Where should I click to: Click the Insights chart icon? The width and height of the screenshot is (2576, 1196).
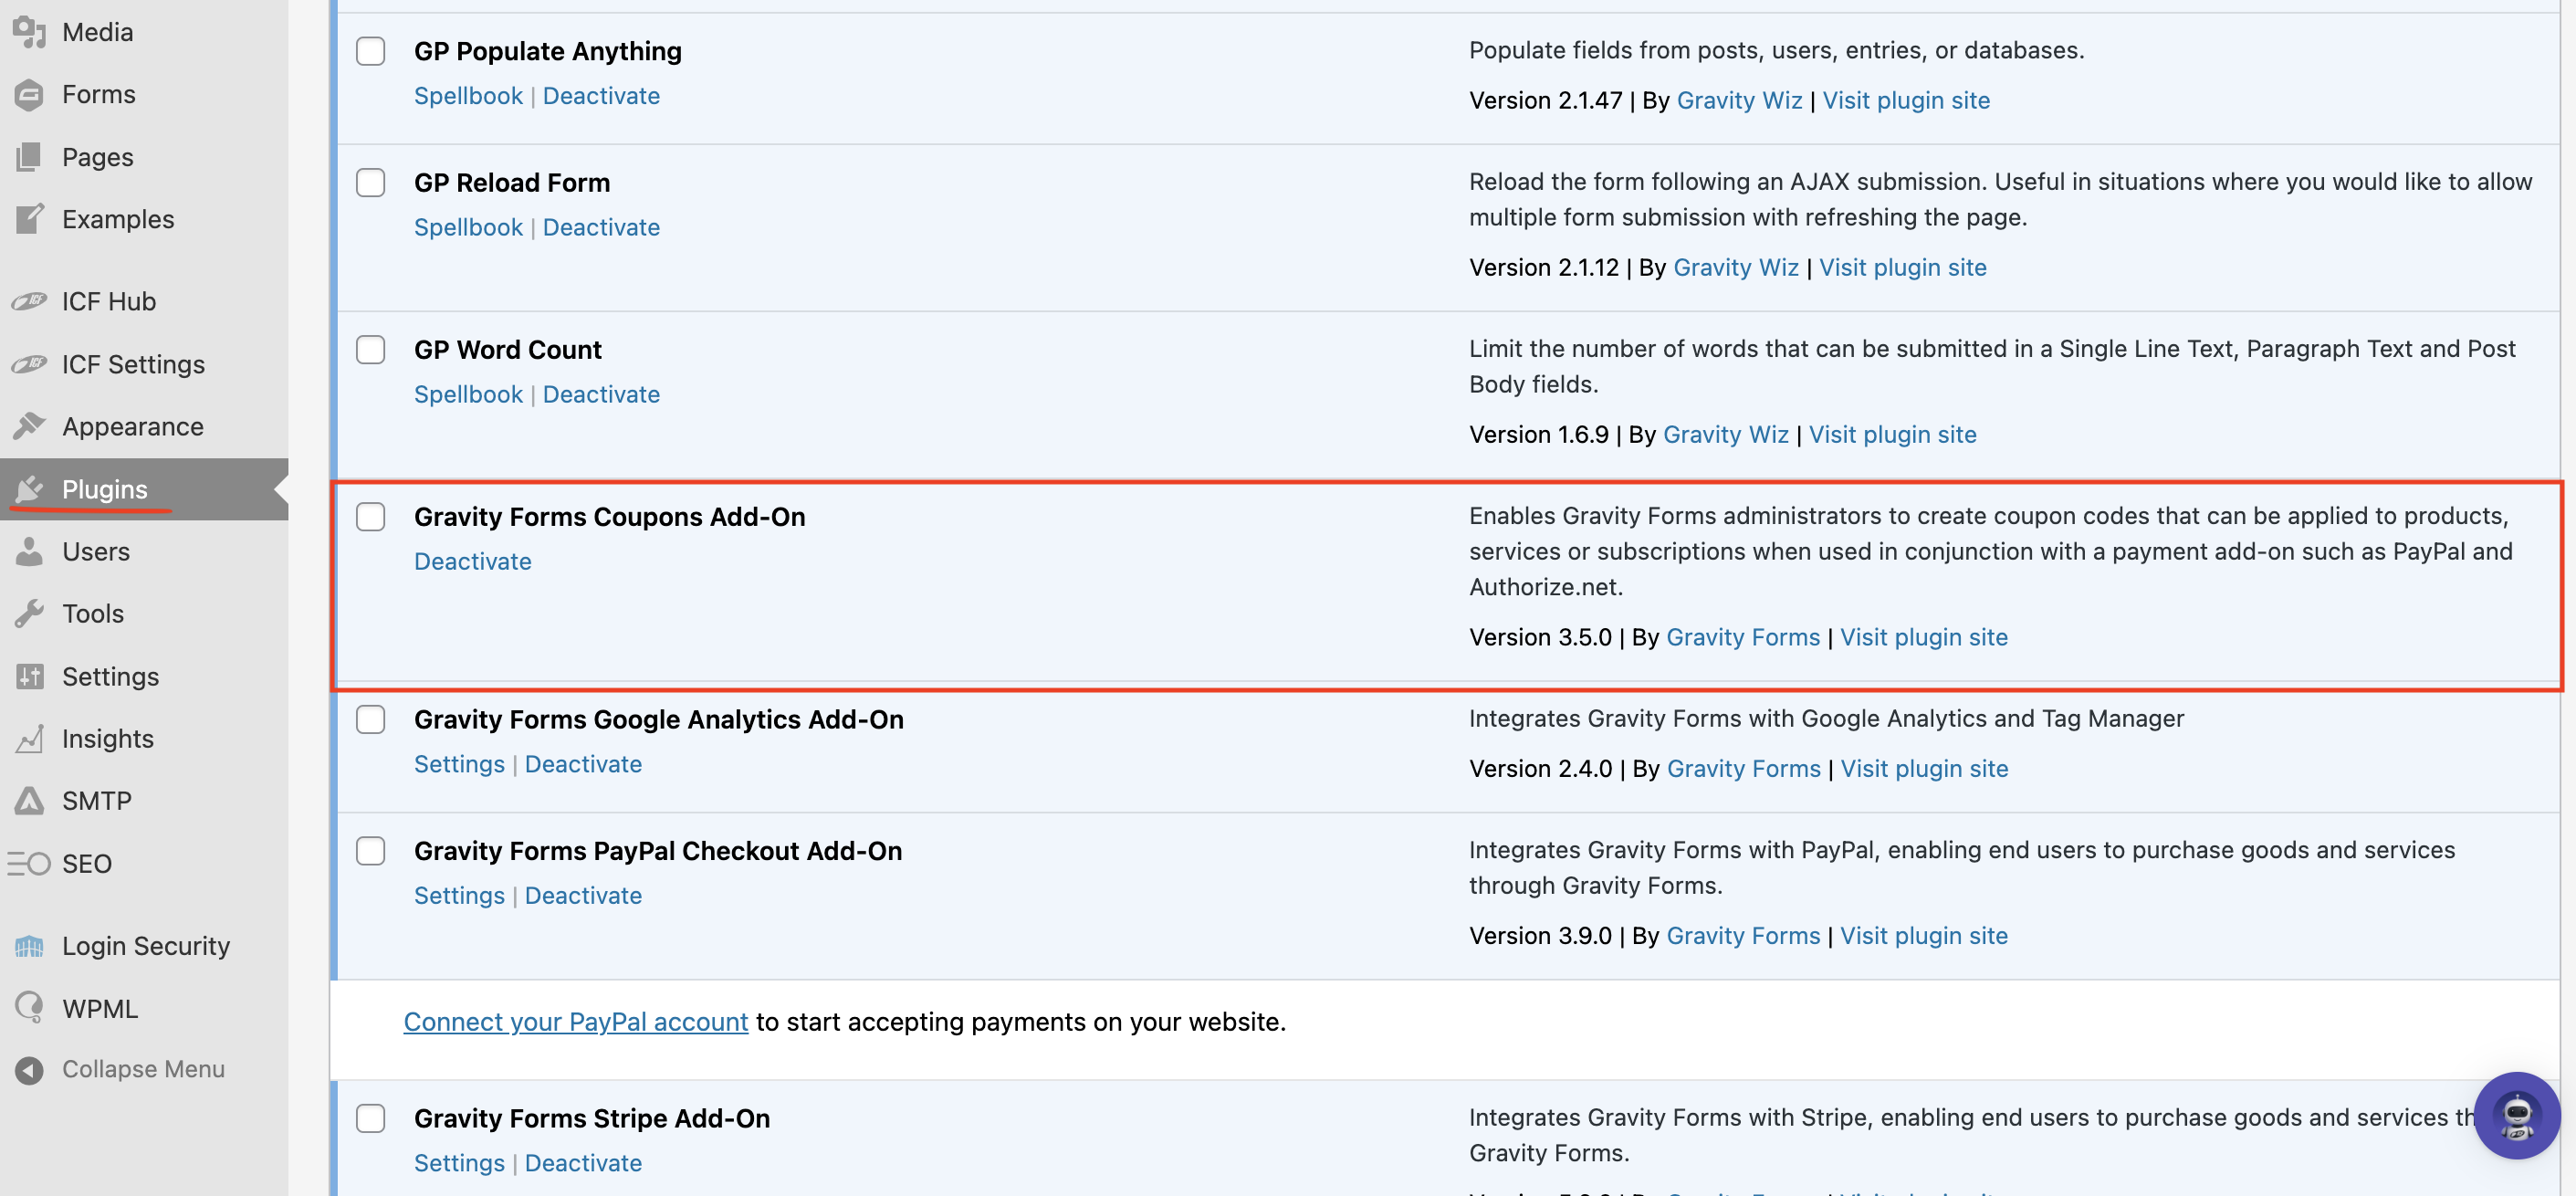pos(29,739)
